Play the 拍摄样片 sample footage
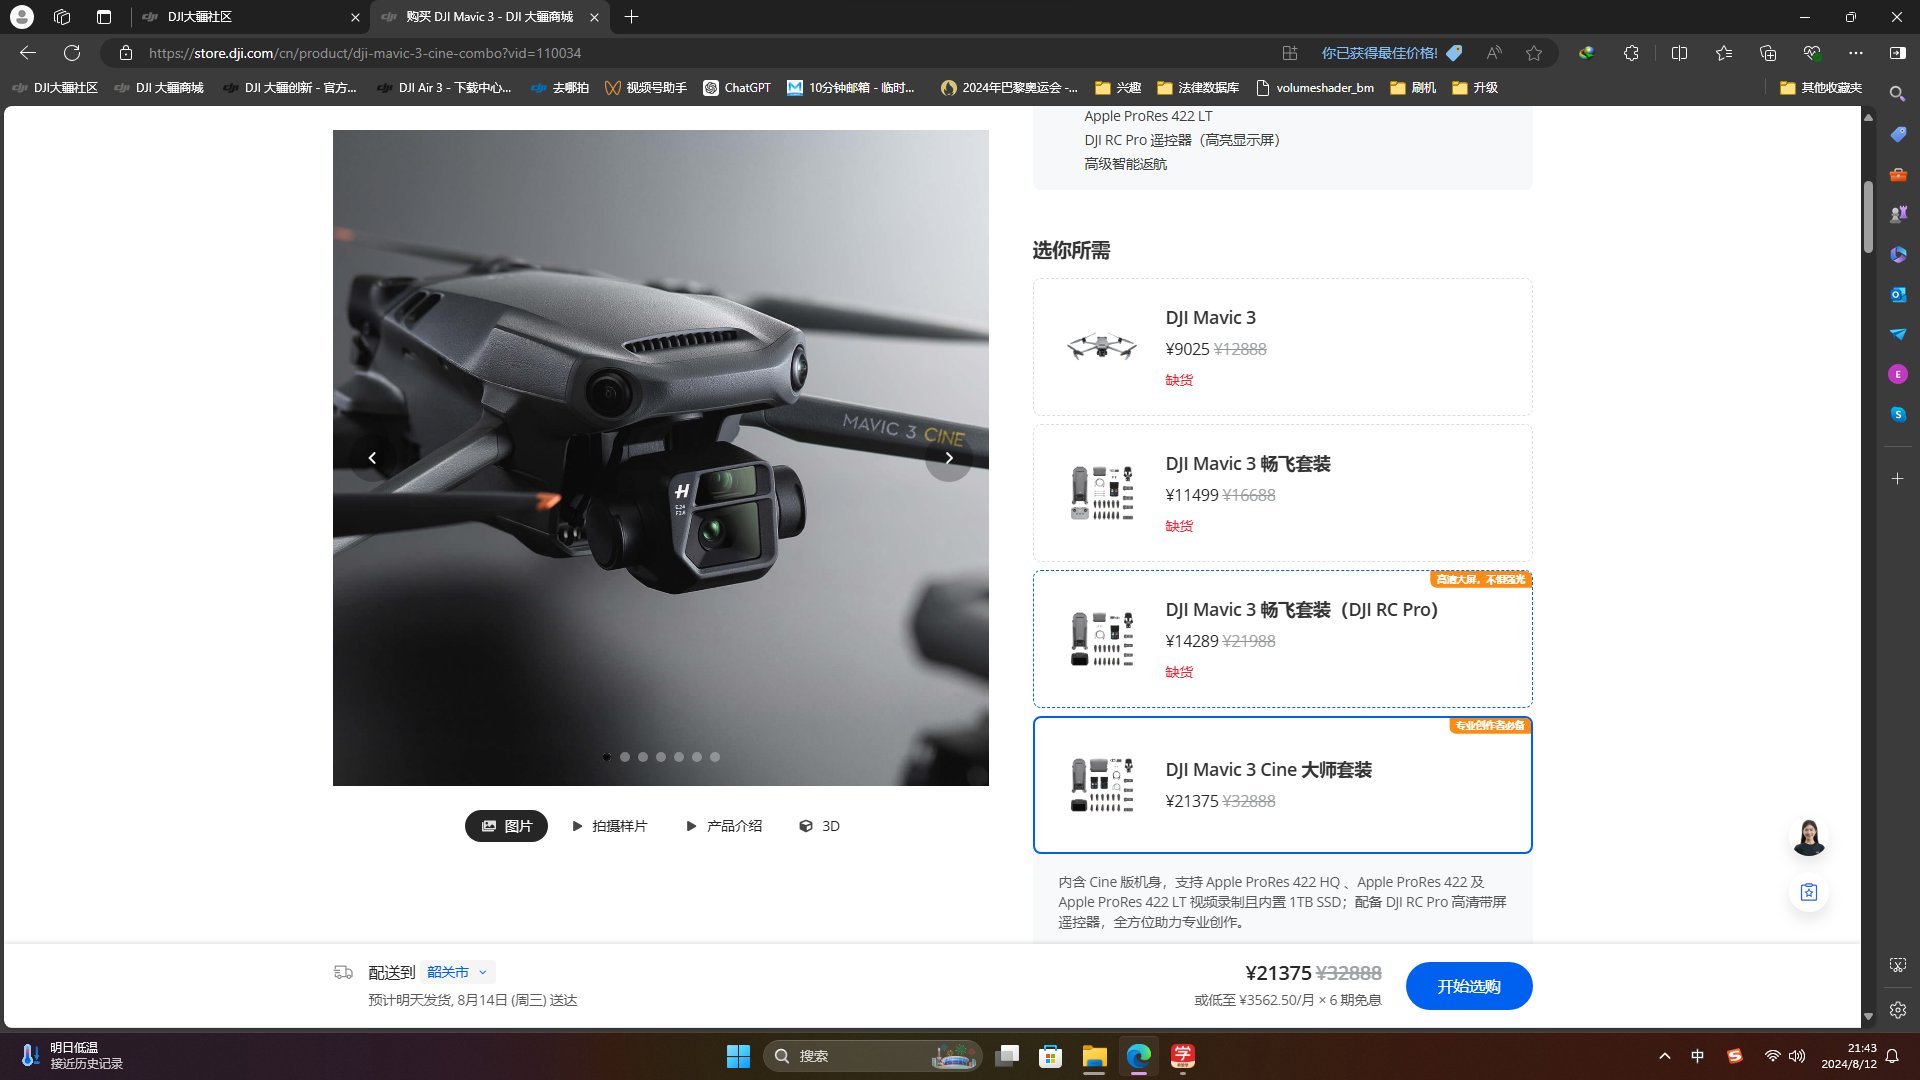1920x1080 pixels. [x=609, y=826]
